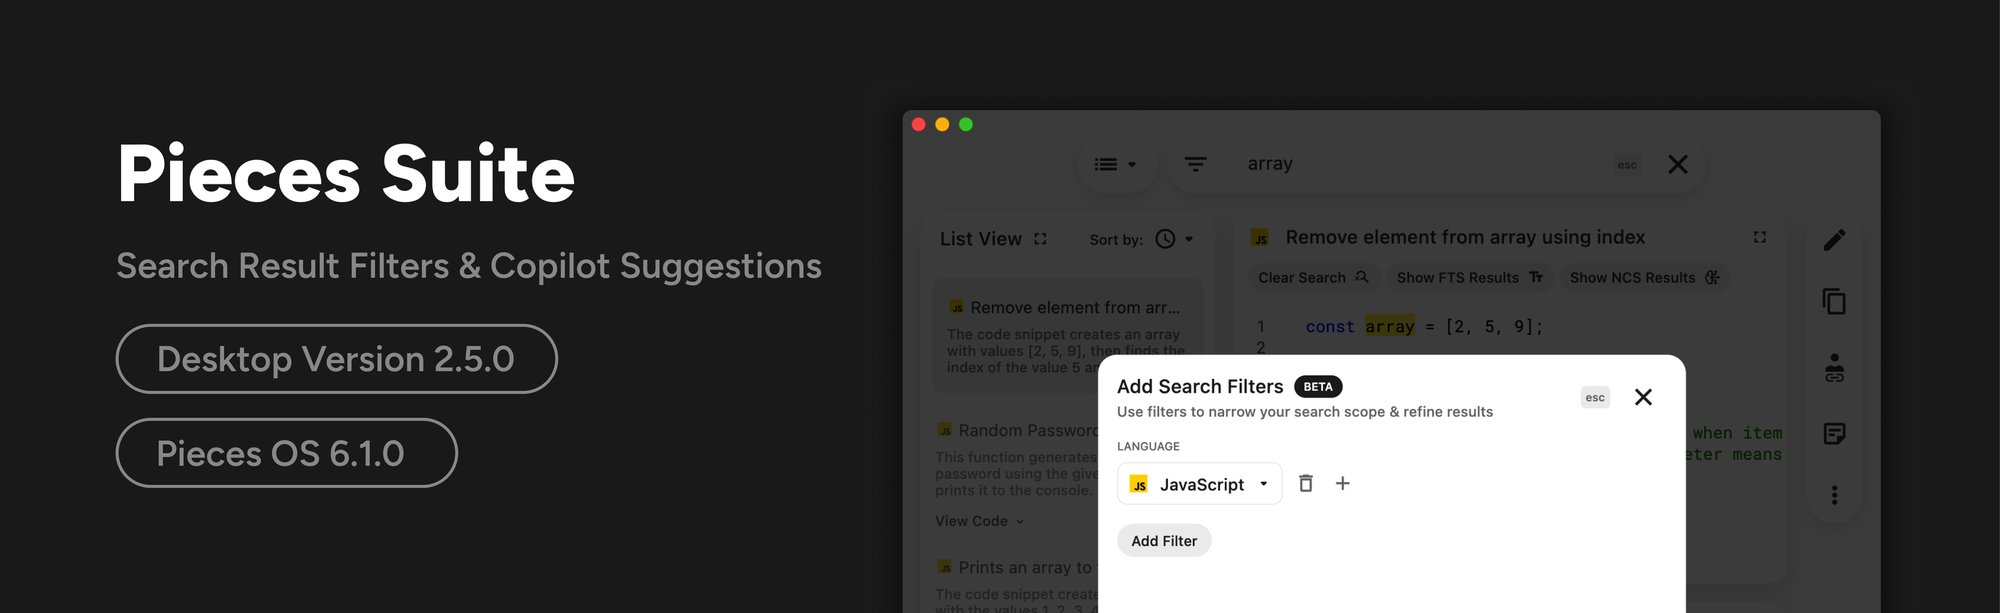Open the list view mode dropdown in search bar
This screenshot has height=613, width=2000.
1116,164
